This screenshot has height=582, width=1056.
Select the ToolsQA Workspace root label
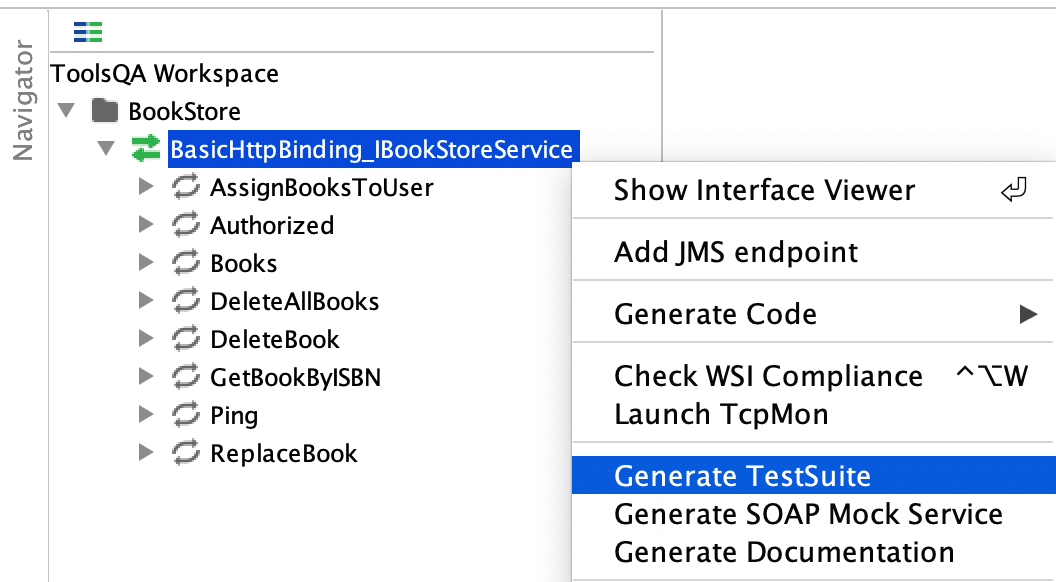click(x=165, y=73)
